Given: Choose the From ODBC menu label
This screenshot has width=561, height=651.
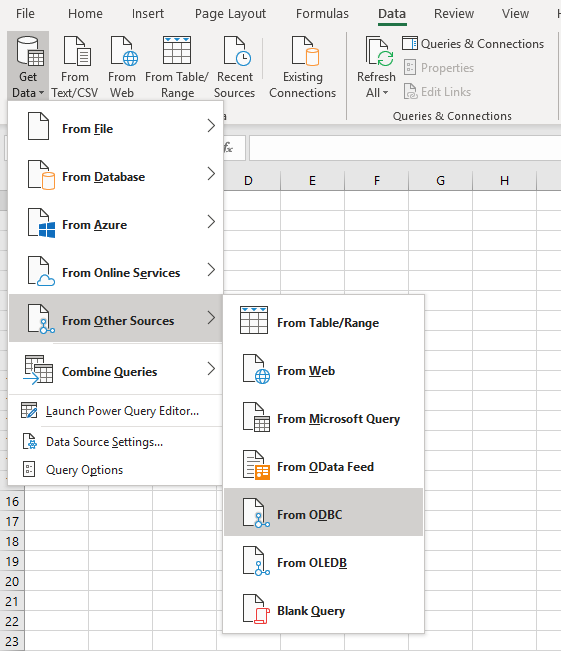Looking at the screenshot, I should 310,515.
